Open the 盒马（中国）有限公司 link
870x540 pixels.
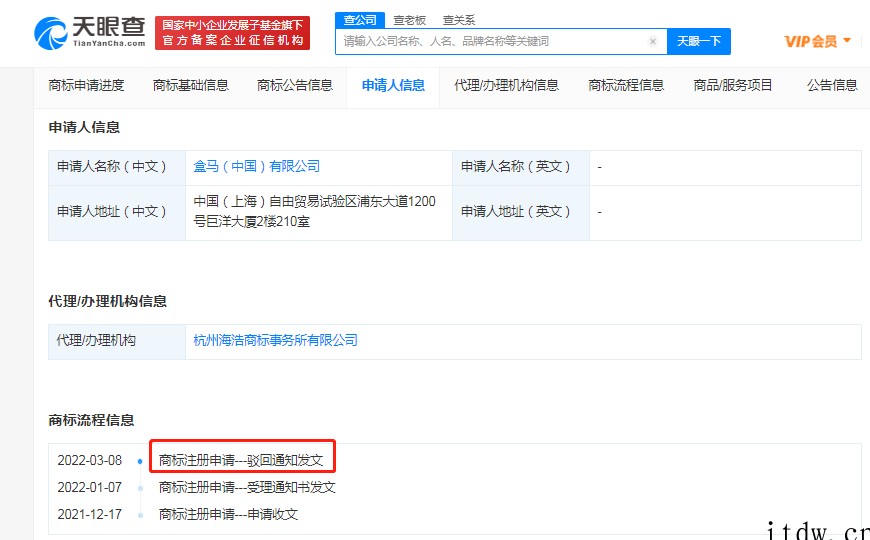[x=256, y=166]
